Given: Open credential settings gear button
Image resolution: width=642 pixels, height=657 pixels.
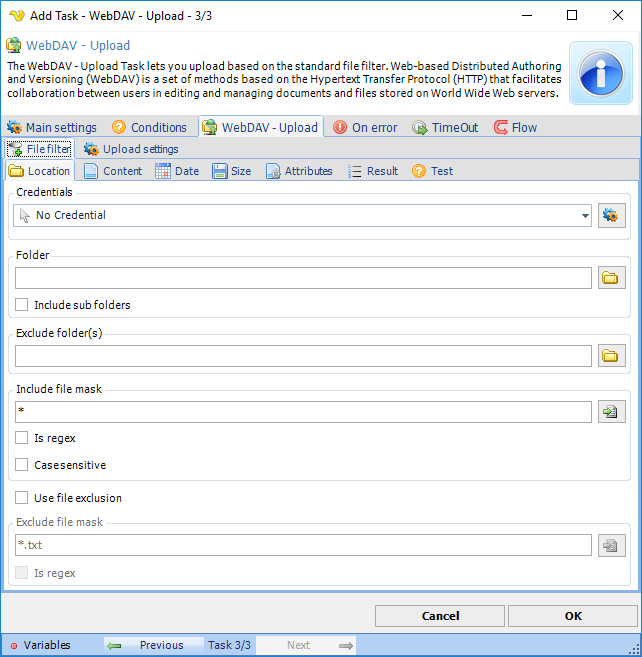Looking at the screenshot, I should tap(611, 215).
